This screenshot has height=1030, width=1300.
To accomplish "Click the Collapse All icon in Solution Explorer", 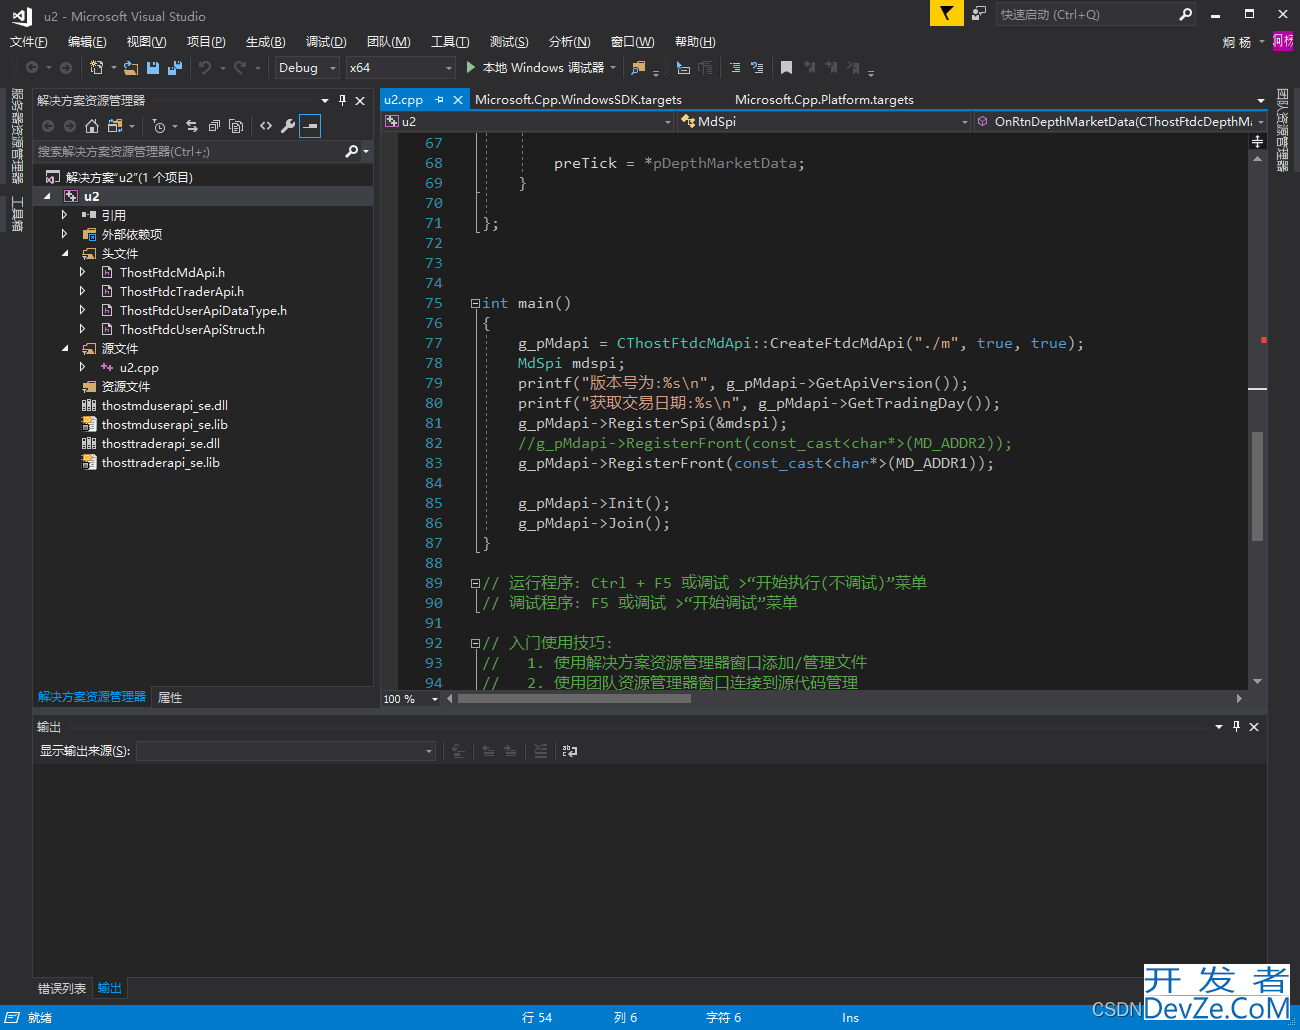I will (214, 125).
